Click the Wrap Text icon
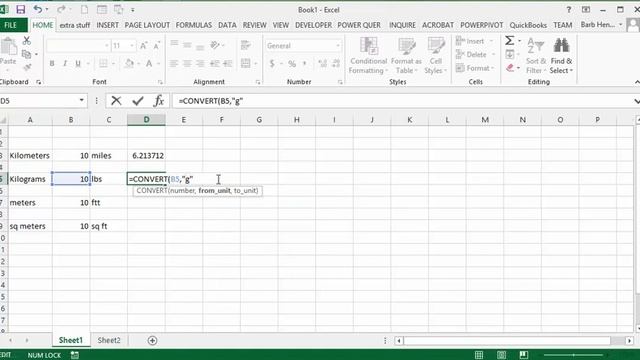 [246, 45]
